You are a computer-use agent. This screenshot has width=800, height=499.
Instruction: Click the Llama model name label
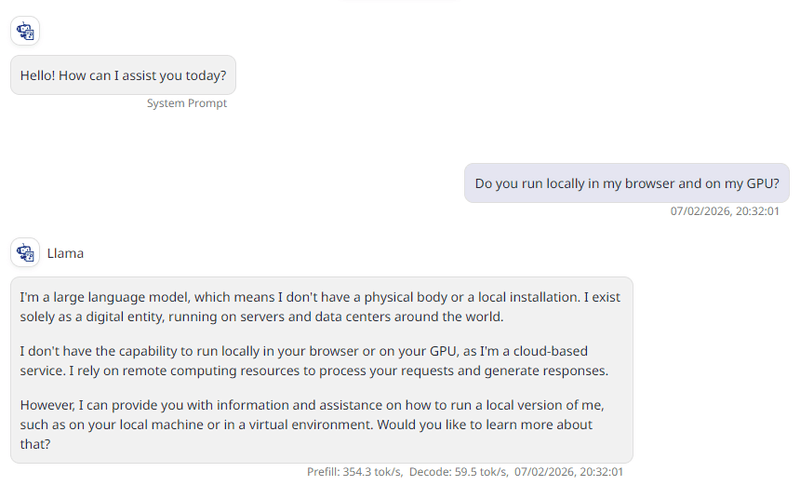click(x=66, y=253)
